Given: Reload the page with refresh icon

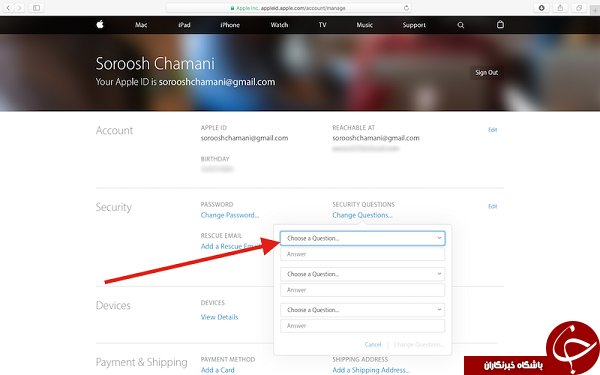Looking at the screenshot, I should tap(406, 8).
